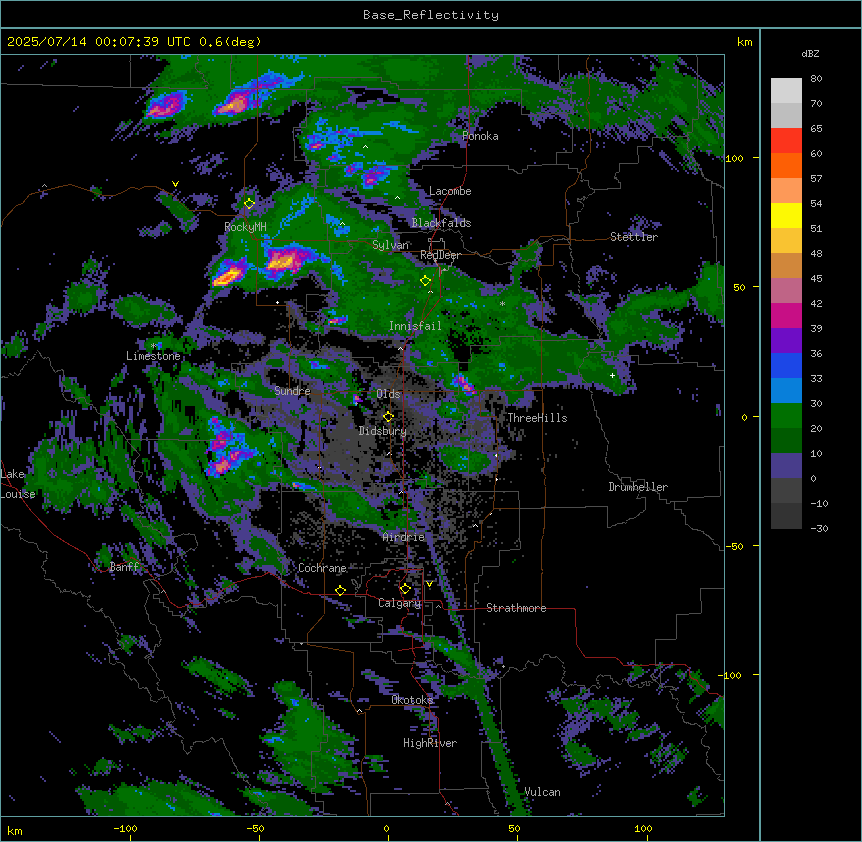The height and width of the screenshot is (842, 862).
Task: Click the km unit label on the bottom axis
Action: [x=15, y=830]
